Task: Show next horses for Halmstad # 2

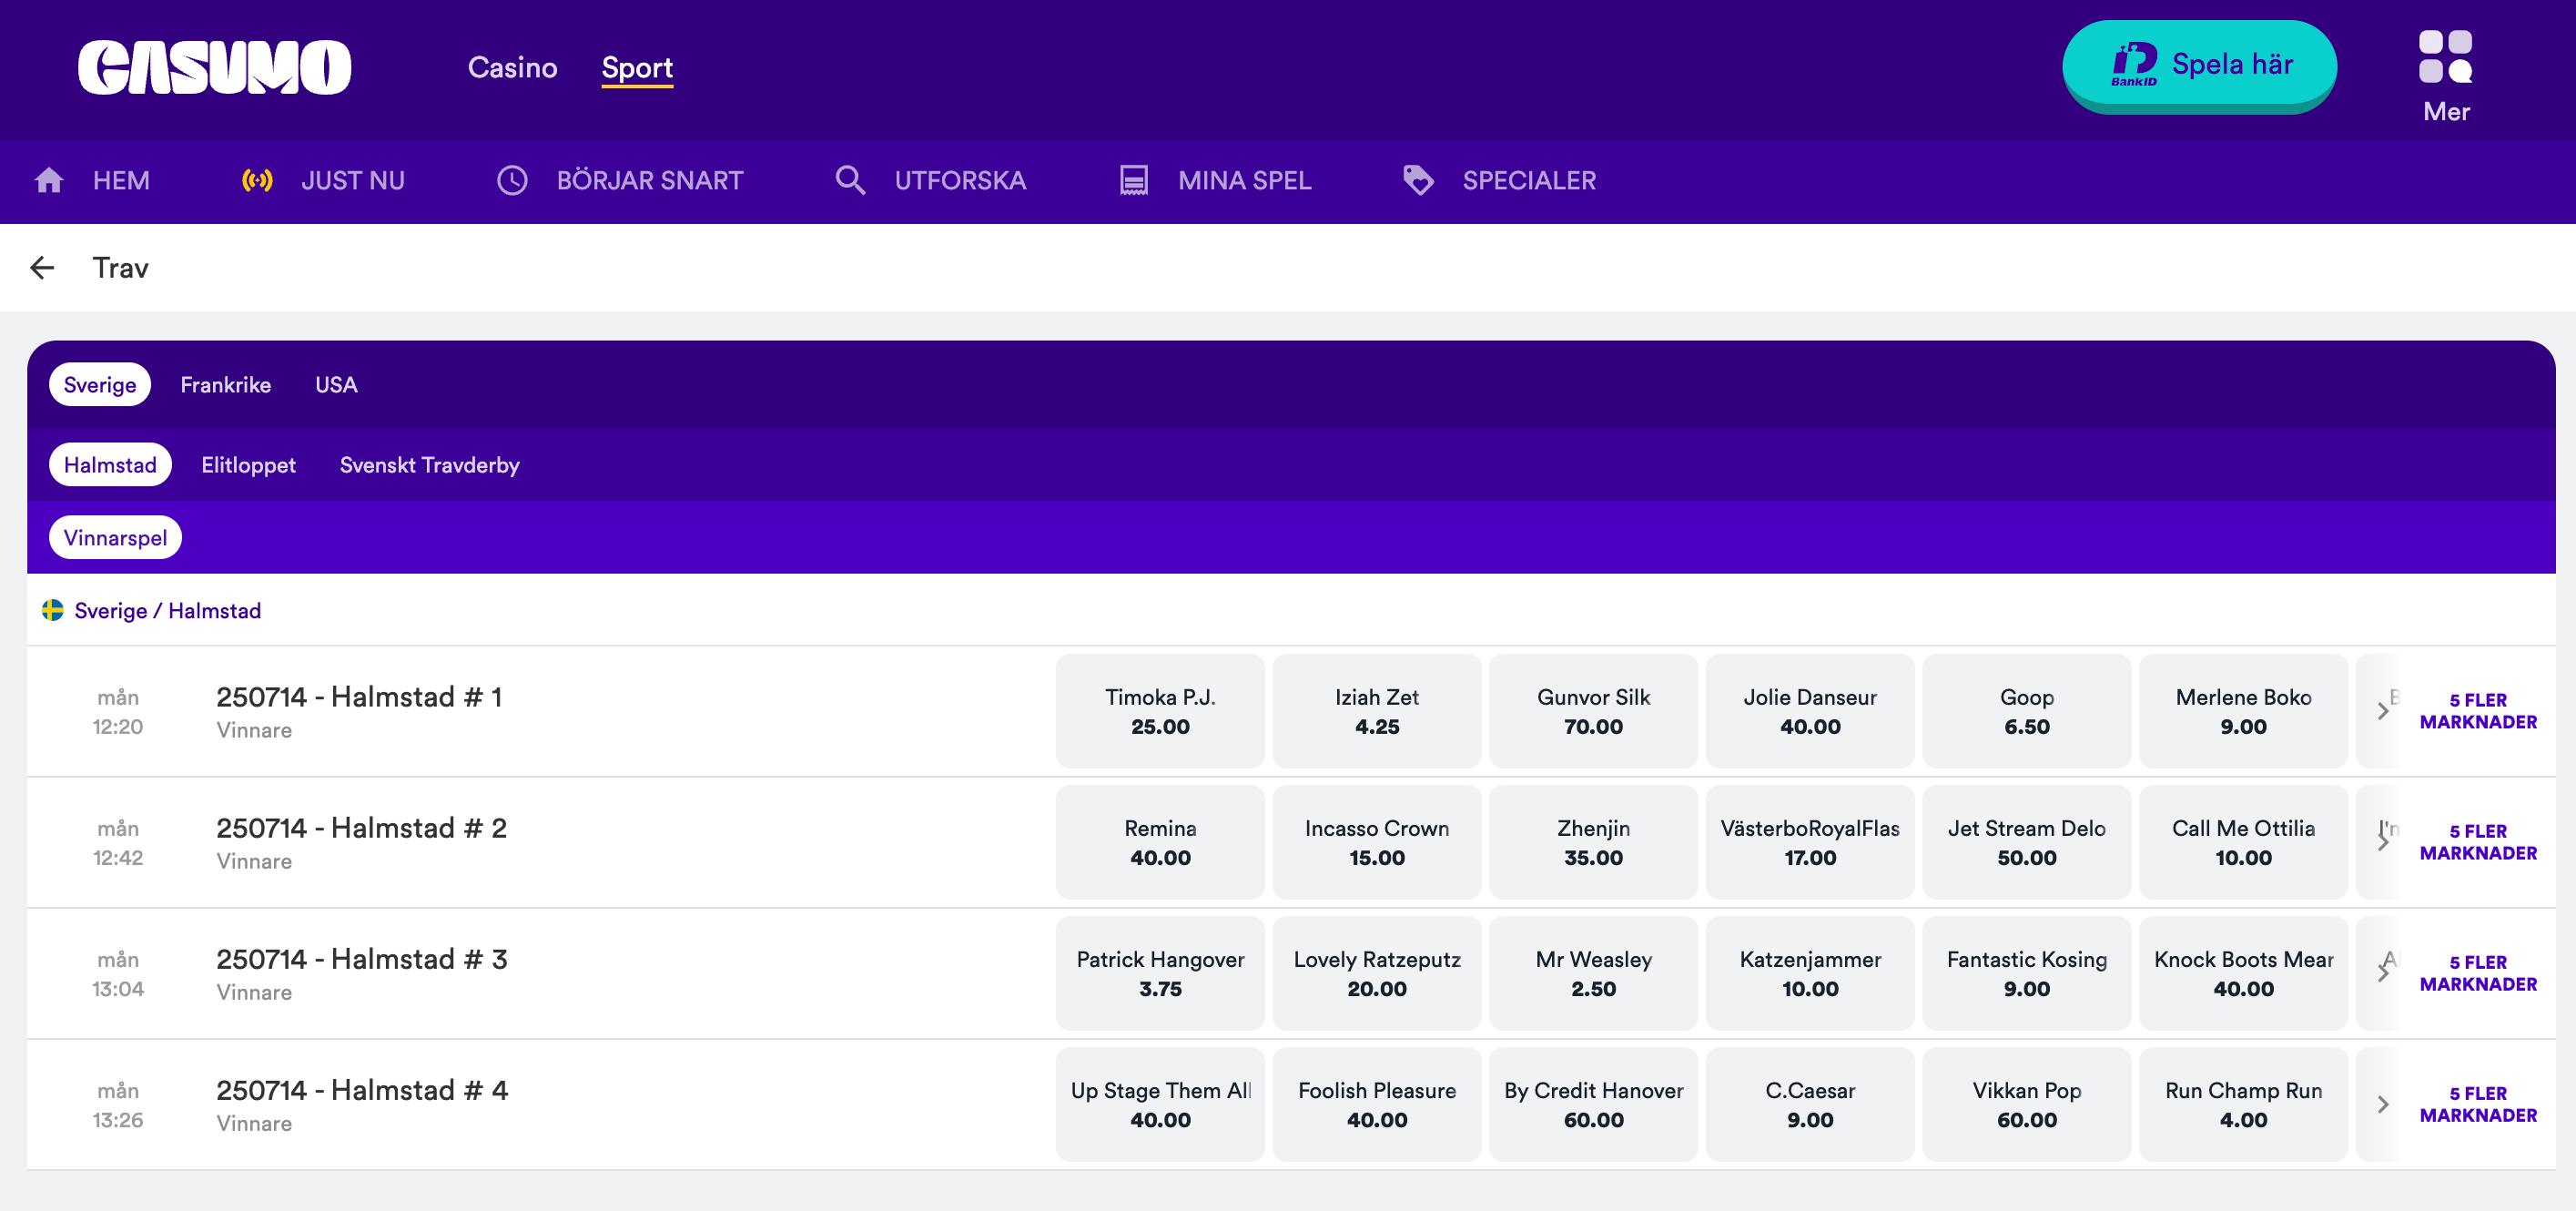Action: [x=2382, y=843]
